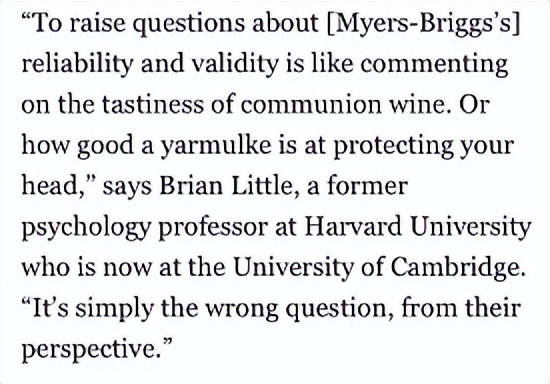Image resolution: width=550 pixels, height=384 pixels.
Task: Select the word "professor"
Action: pos(213,229)
